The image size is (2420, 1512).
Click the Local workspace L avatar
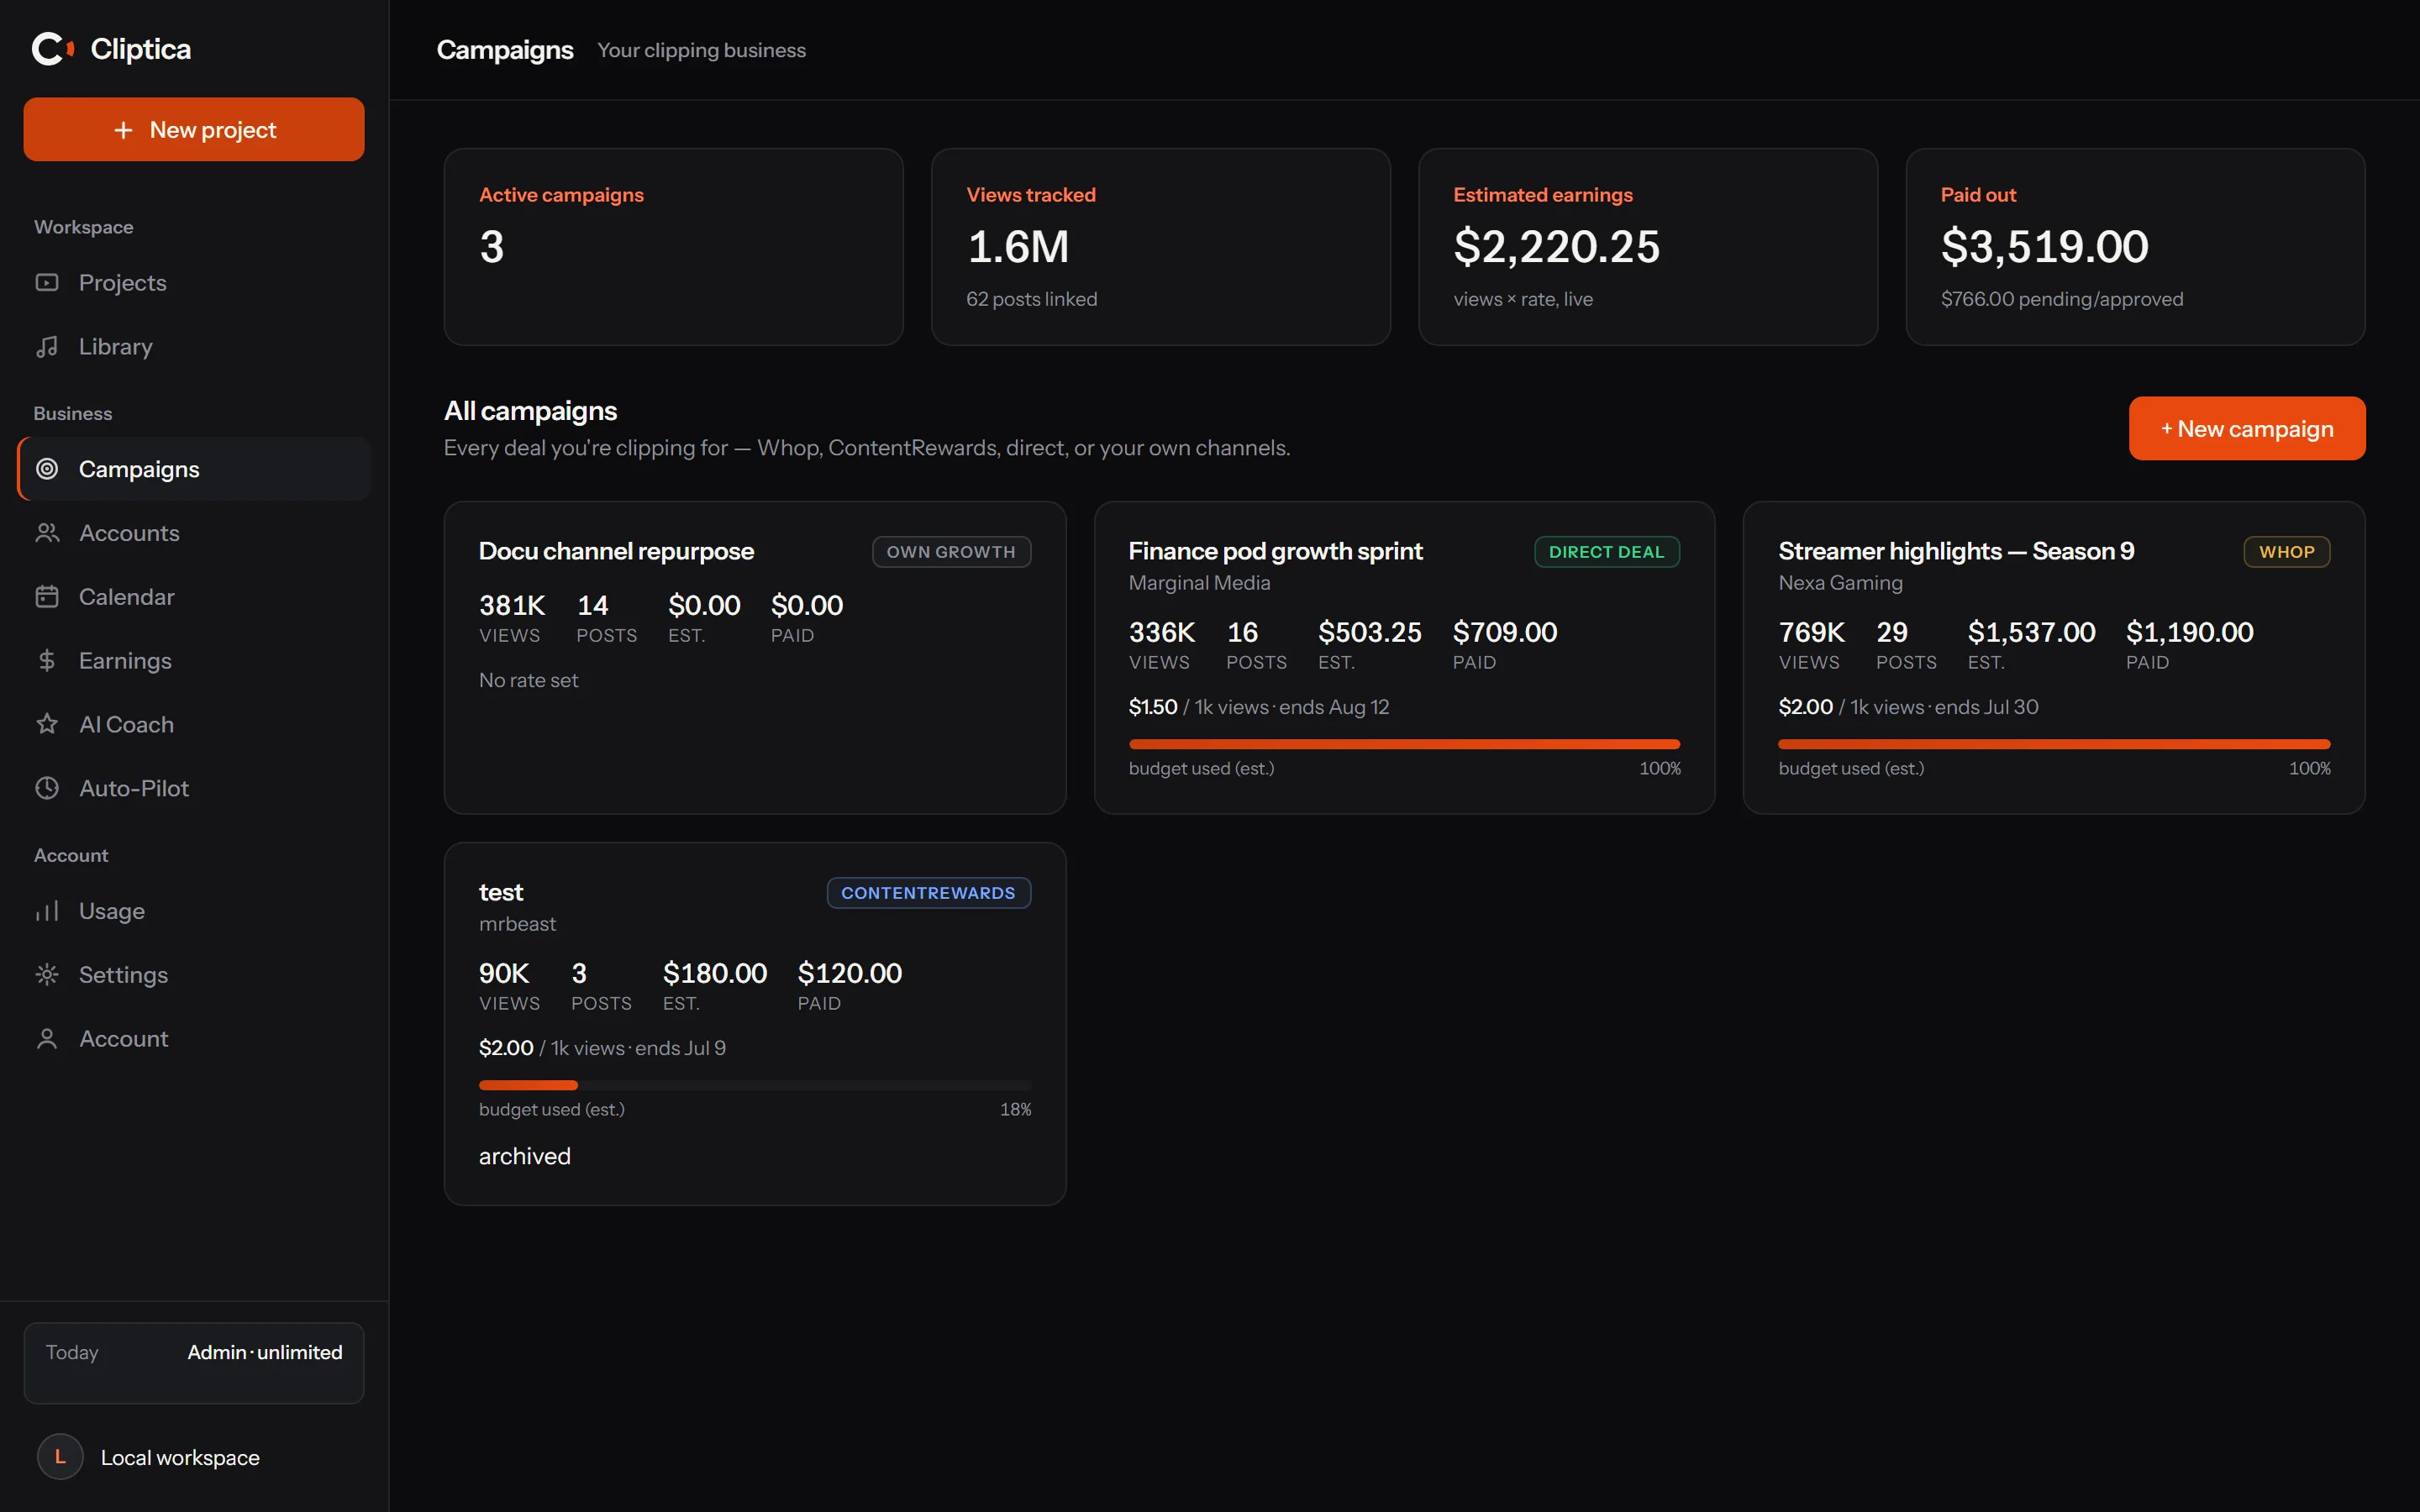click(x=60, y=1457)
